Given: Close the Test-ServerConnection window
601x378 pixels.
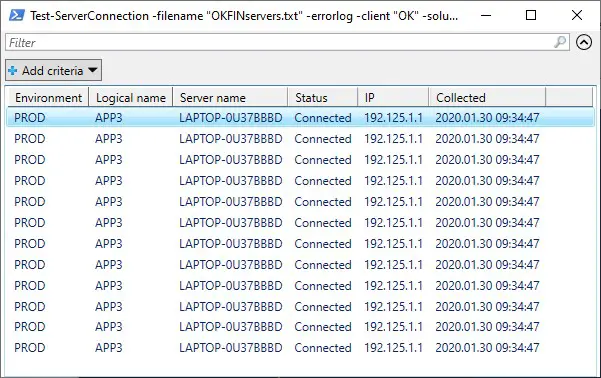Looking at the screenshot, I should (x=576, y=15).
